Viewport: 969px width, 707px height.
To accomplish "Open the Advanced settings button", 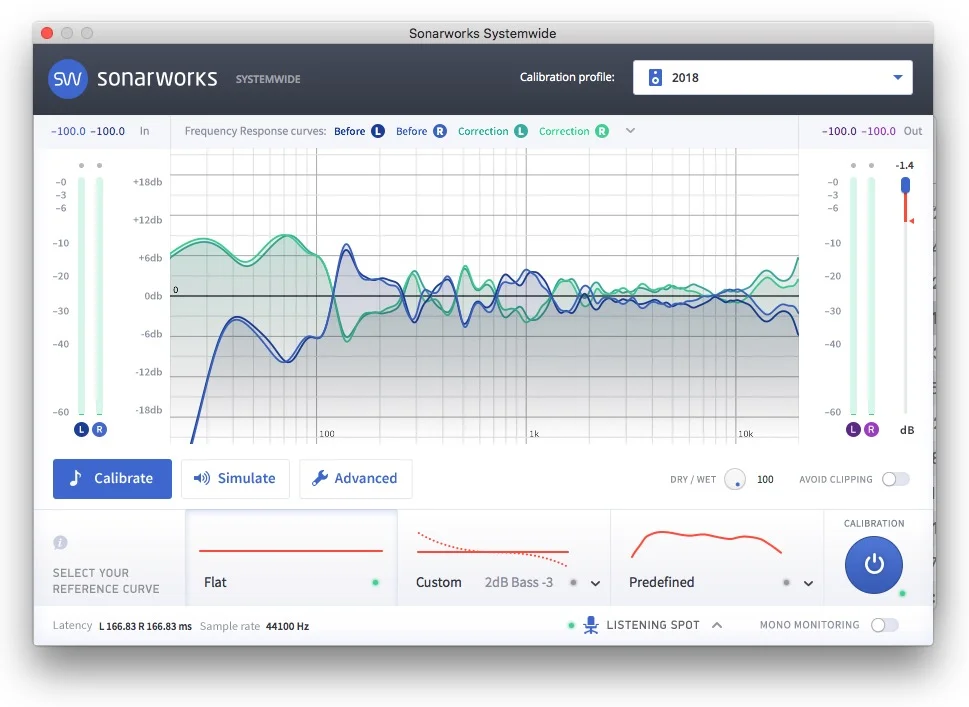I will [x=355, y=478].
